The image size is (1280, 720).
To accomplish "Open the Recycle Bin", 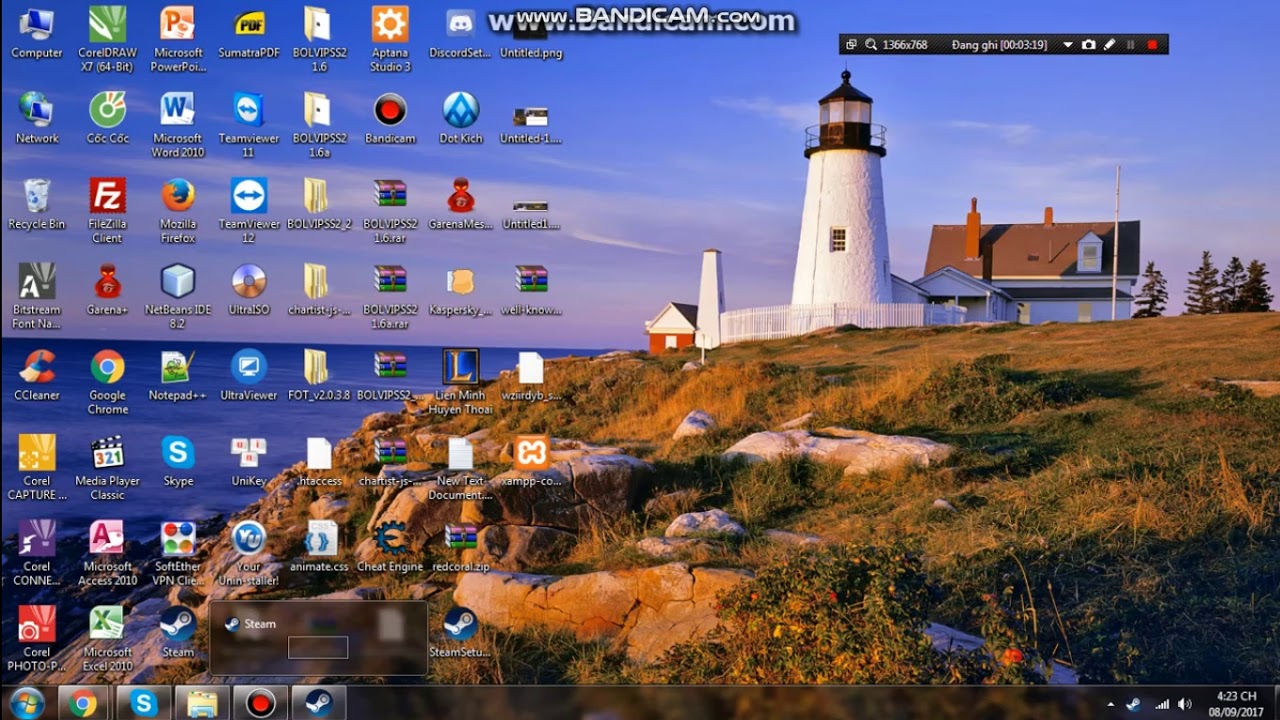I will [37, 204].
